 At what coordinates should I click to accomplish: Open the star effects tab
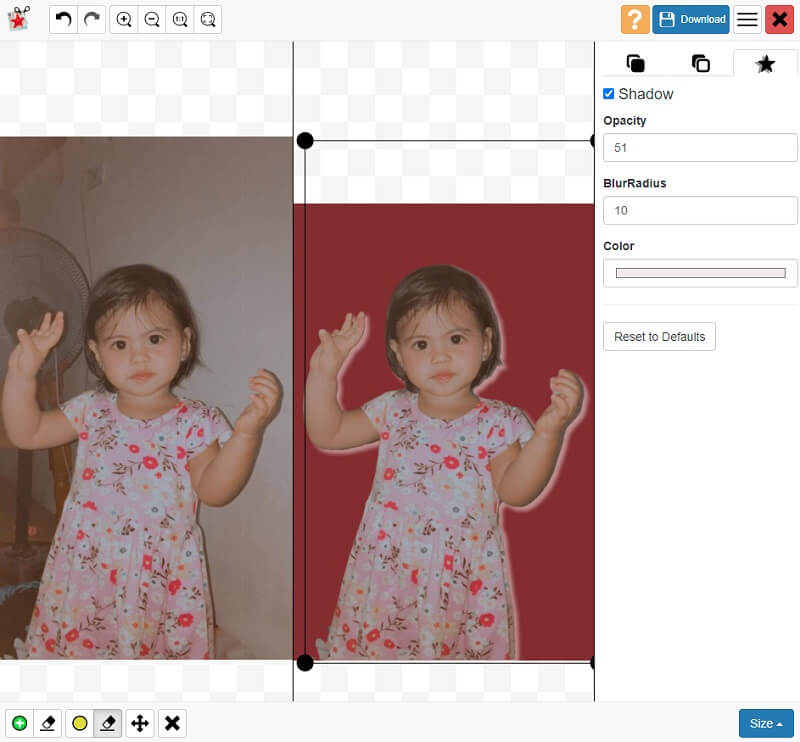(766, 63)
